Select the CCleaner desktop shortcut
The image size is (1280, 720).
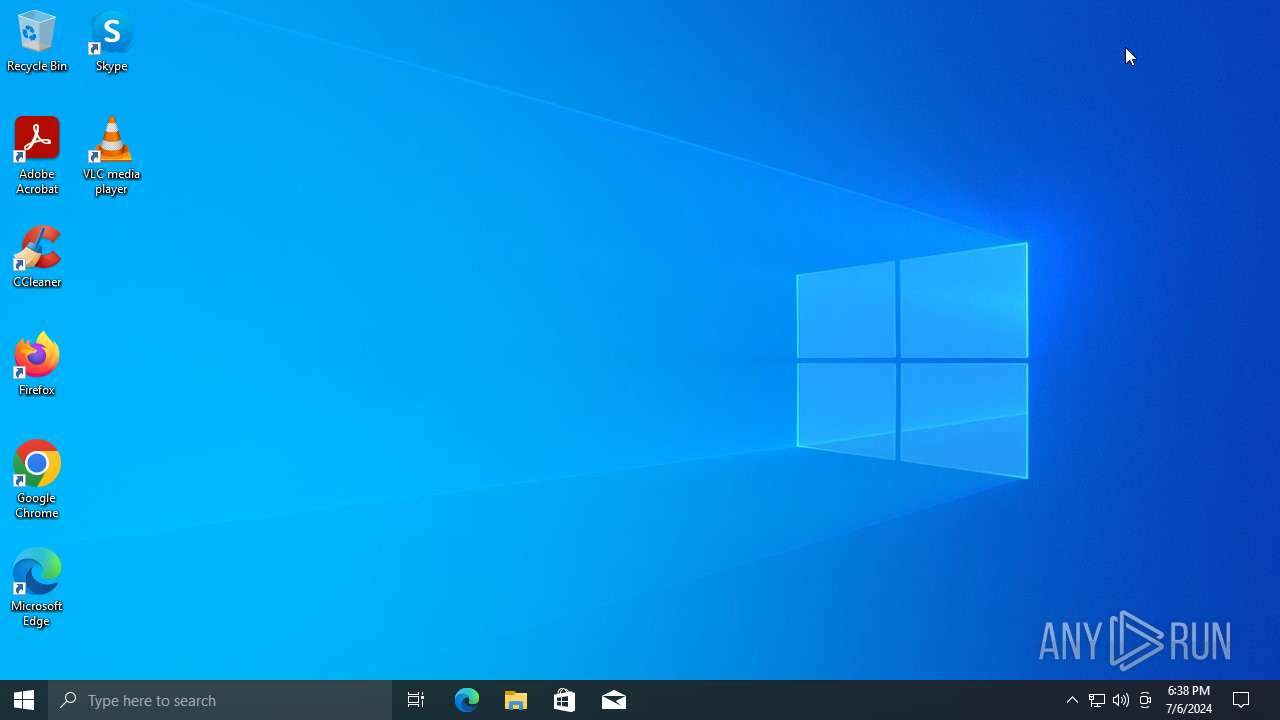pos(37,257)
